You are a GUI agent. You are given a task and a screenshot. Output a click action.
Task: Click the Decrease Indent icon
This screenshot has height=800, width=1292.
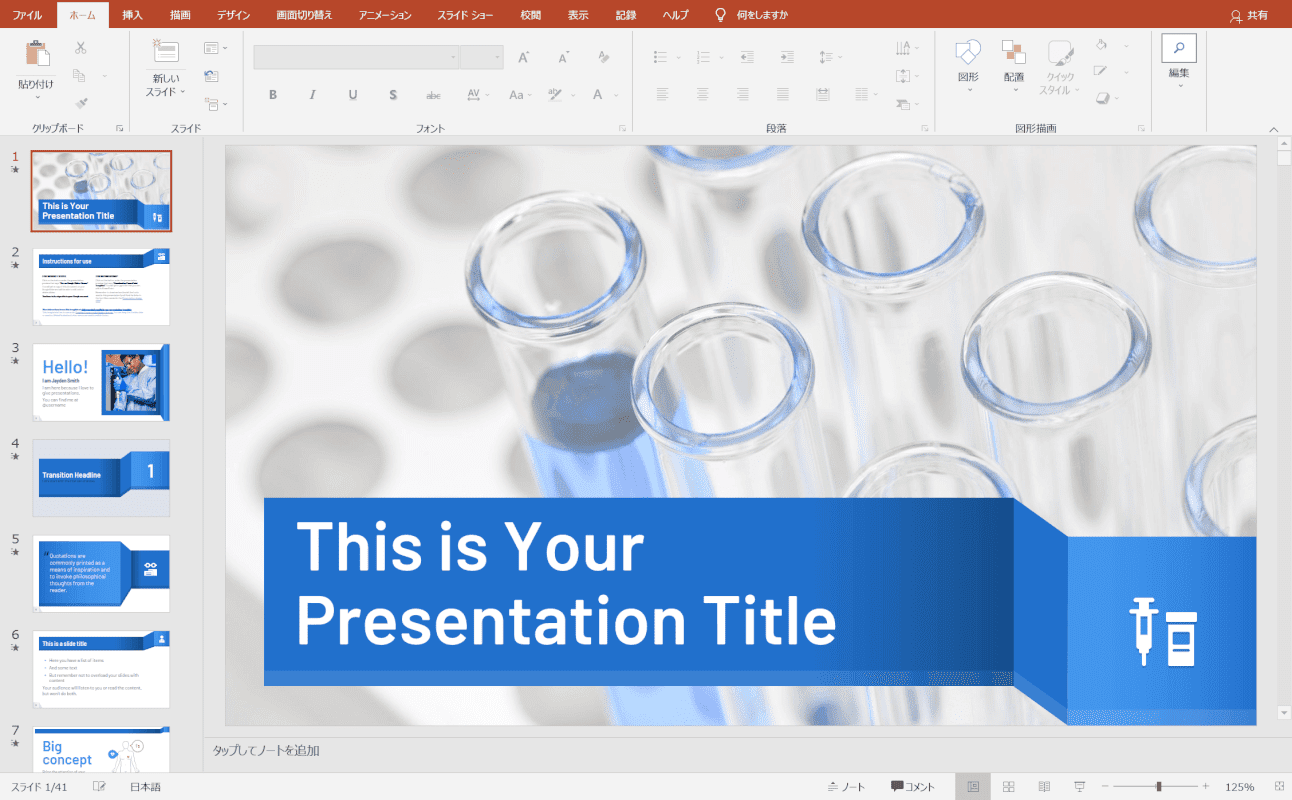pos(747,57)
